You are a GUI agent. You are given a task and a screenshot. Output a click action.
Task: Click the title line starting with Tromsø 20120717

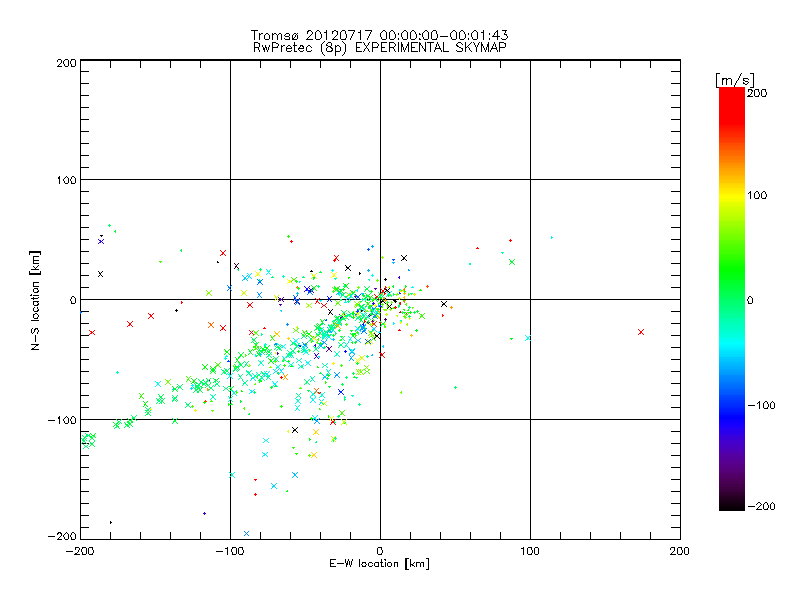pos(379,35)
